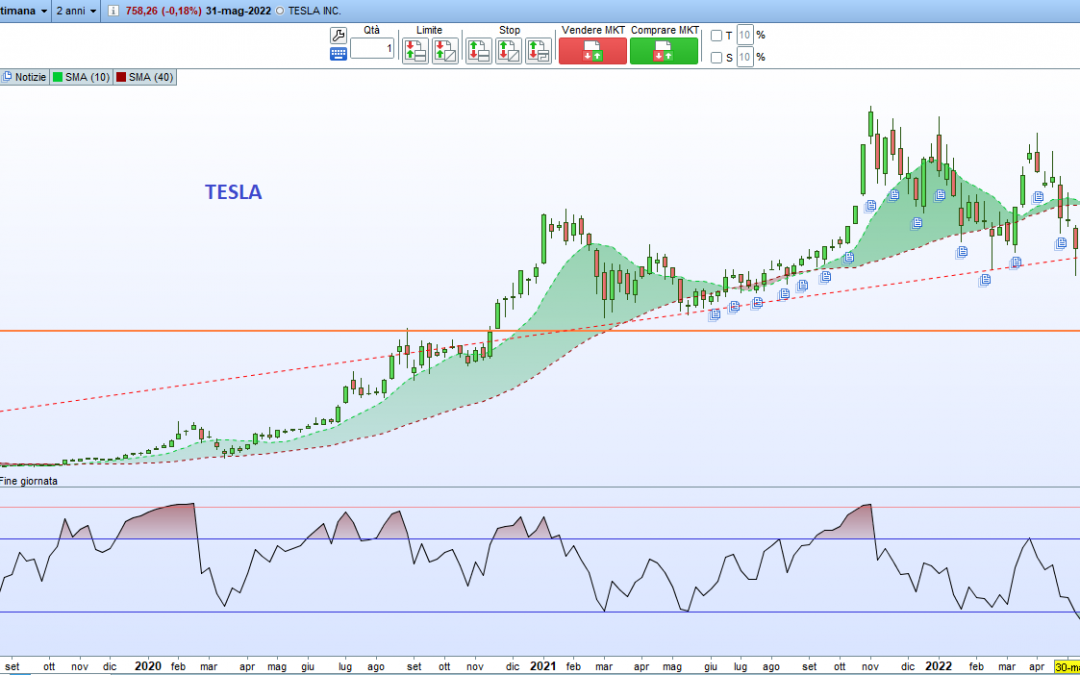Select the orange horizontal price line
The image size is (1080, 675).
tap(540, 331)
